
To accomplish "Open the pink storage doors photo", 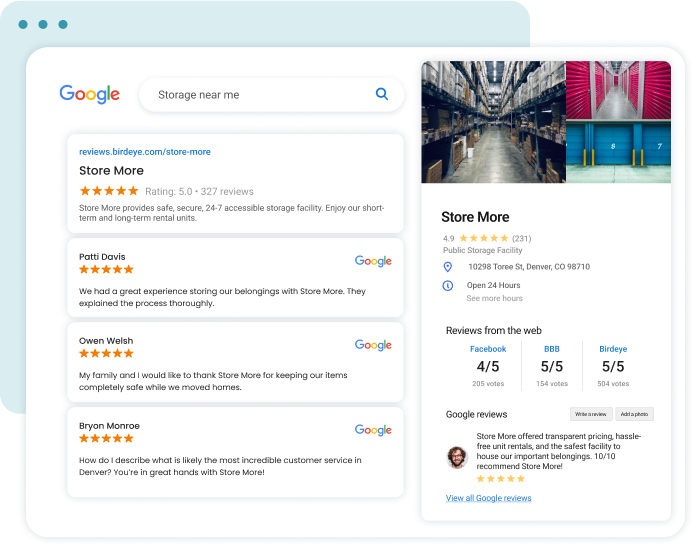I will click(618, 90).
